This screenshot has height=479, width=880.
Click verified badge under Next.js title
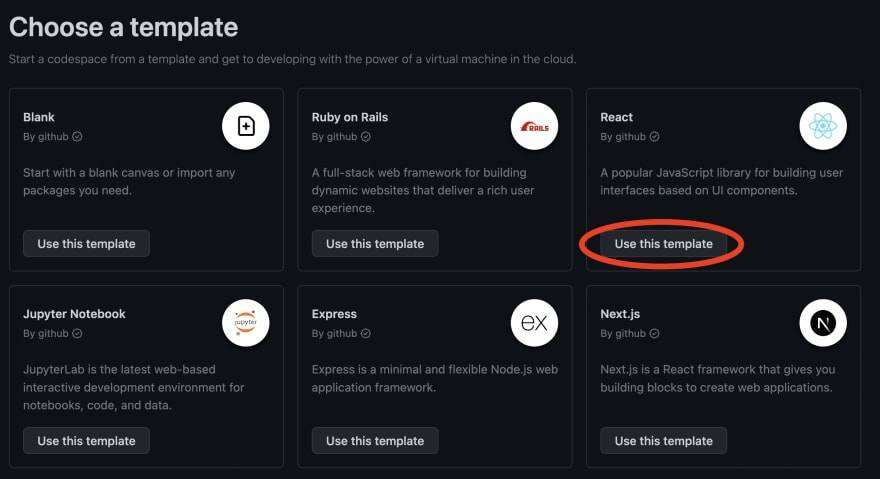point(655,334)
